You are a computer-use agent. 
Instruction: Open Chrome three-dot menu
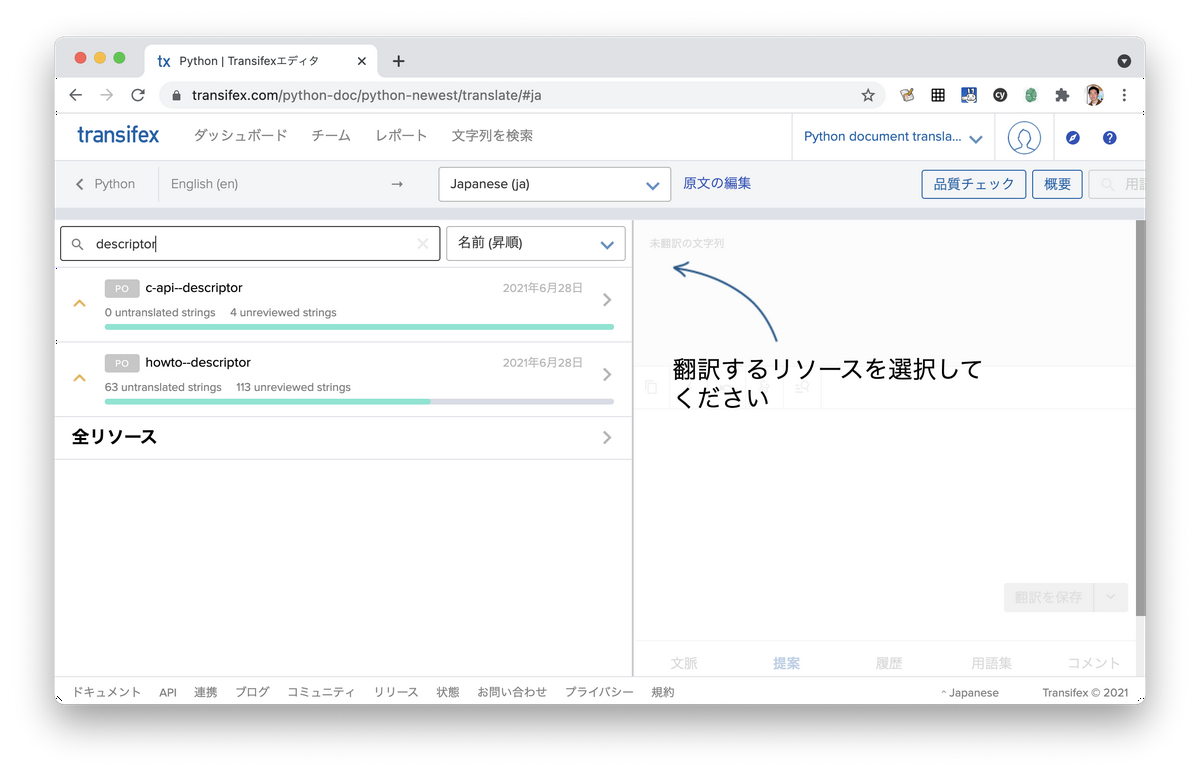coord(1125,95)
